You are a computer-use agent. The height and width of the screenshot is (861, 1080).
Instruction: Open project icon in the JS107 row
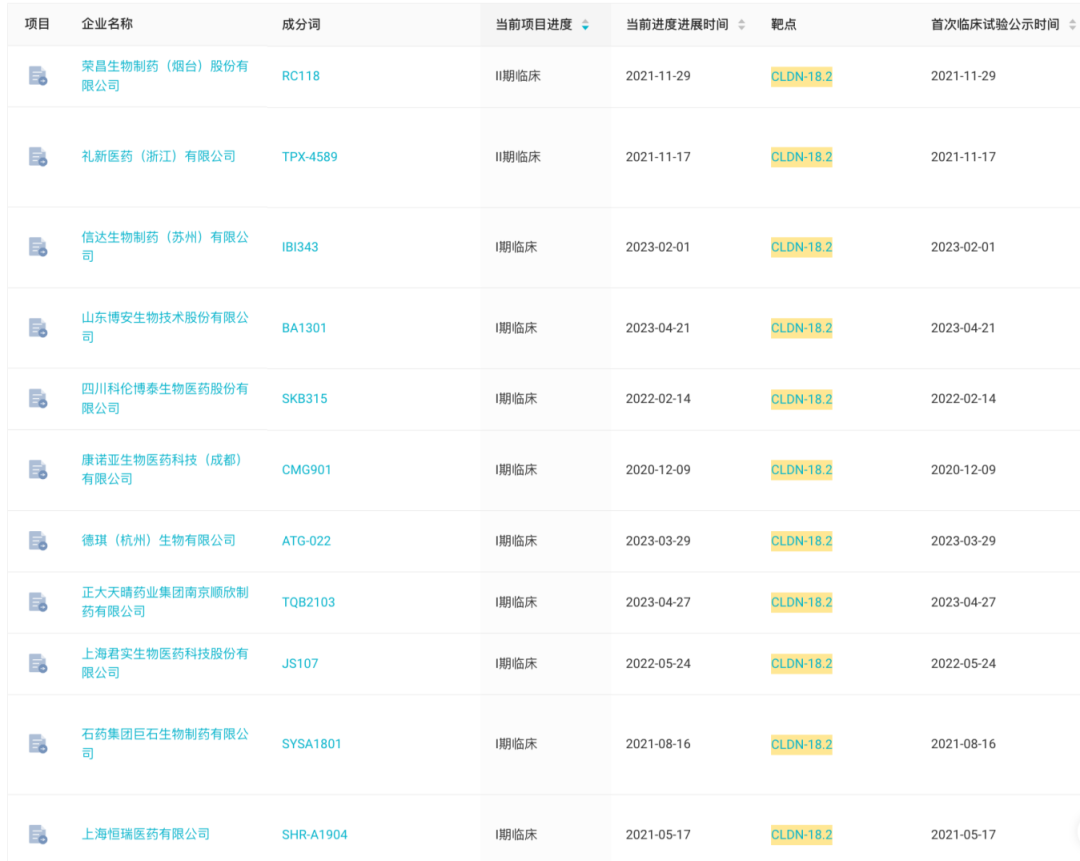(x=38, y=663)
